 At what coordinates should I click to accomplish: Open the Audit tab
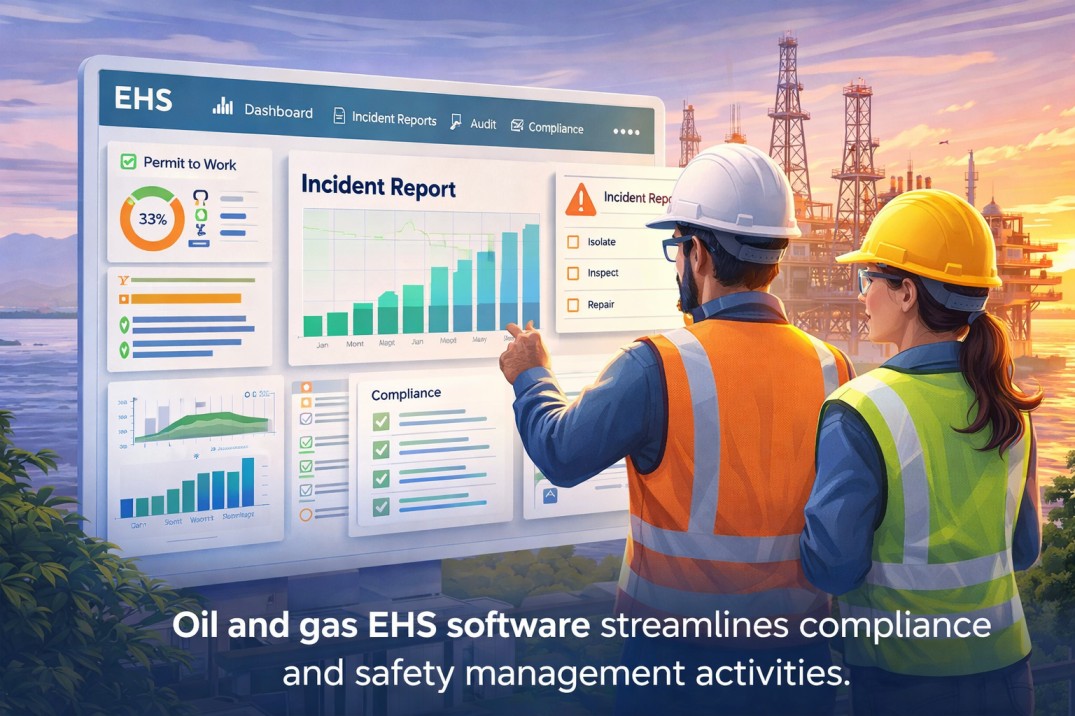[x=483, y=124]
